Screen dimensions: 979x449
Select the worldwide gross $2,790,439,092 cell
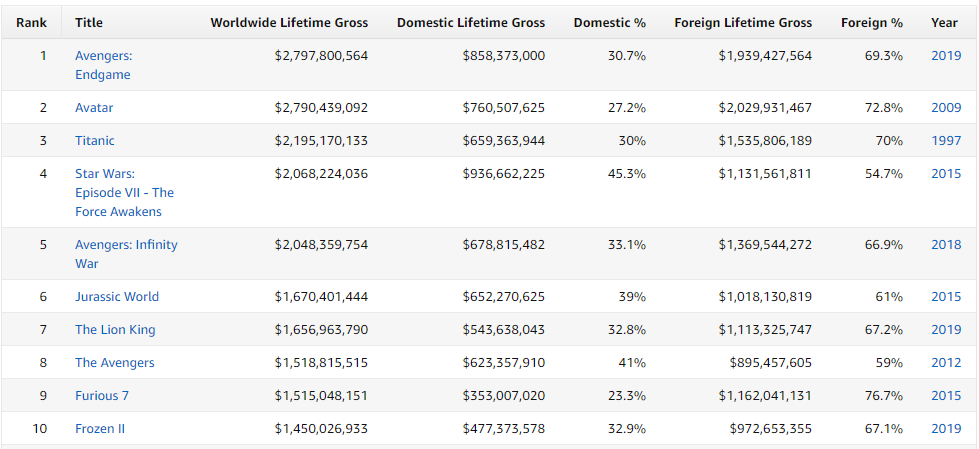pos(322,107)
